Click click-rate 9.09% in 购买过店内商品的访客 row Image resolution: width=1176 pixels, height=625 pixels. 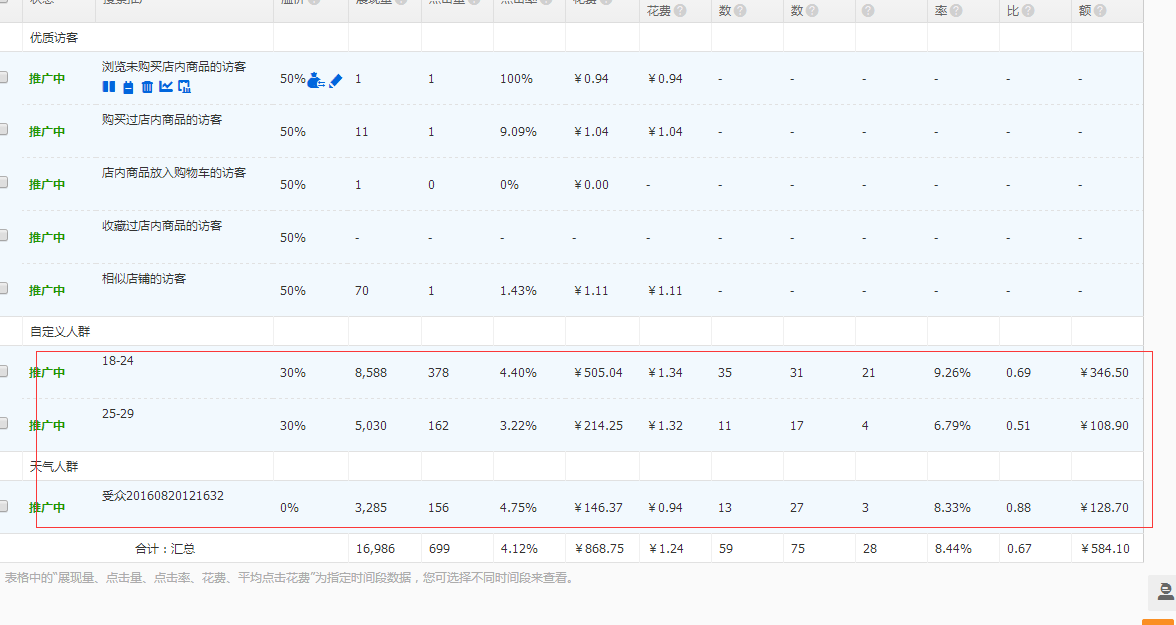pos(518,132)
